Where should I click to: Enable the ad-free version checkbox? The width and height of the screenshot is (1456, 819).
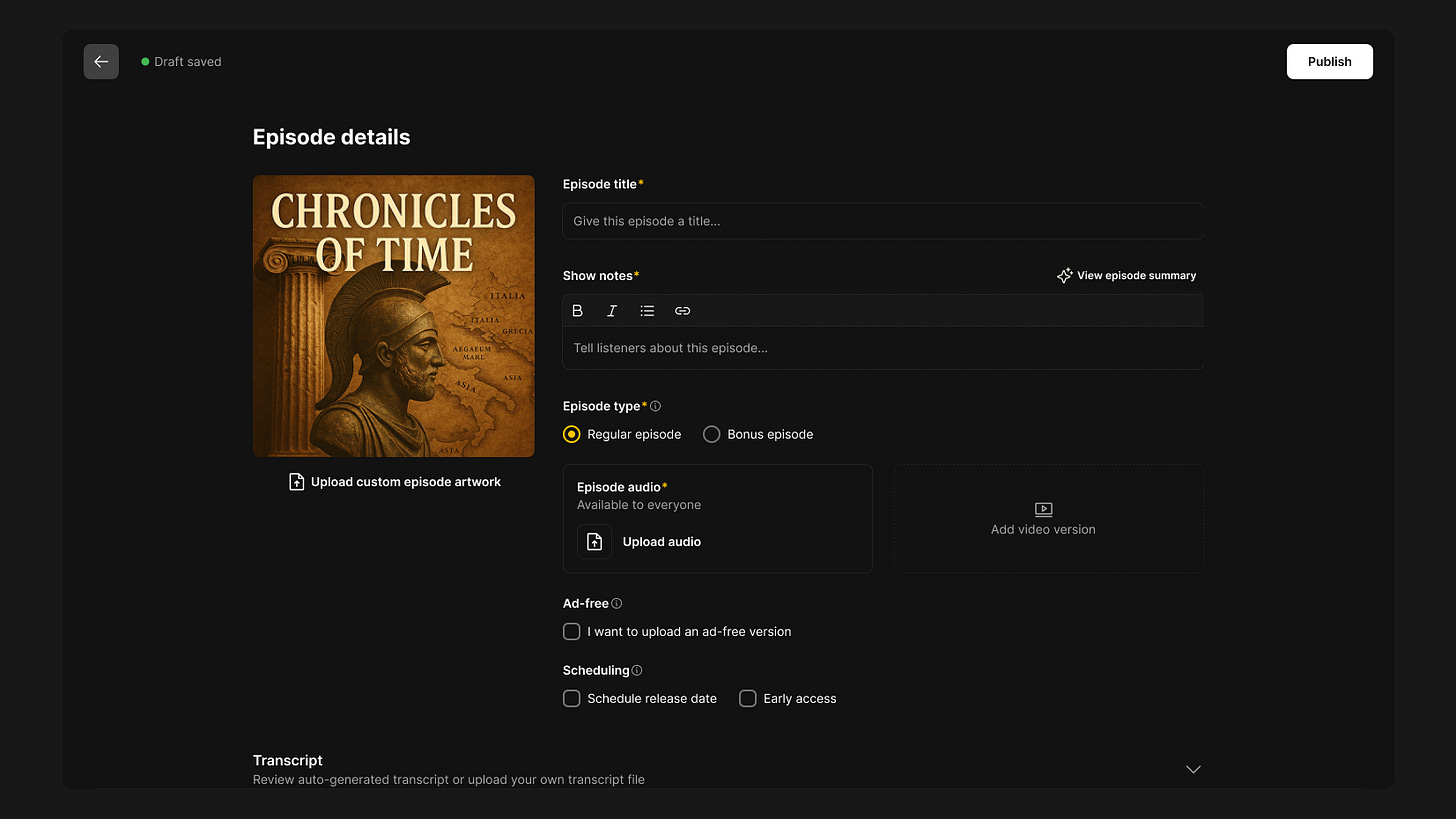coord(572,632)
